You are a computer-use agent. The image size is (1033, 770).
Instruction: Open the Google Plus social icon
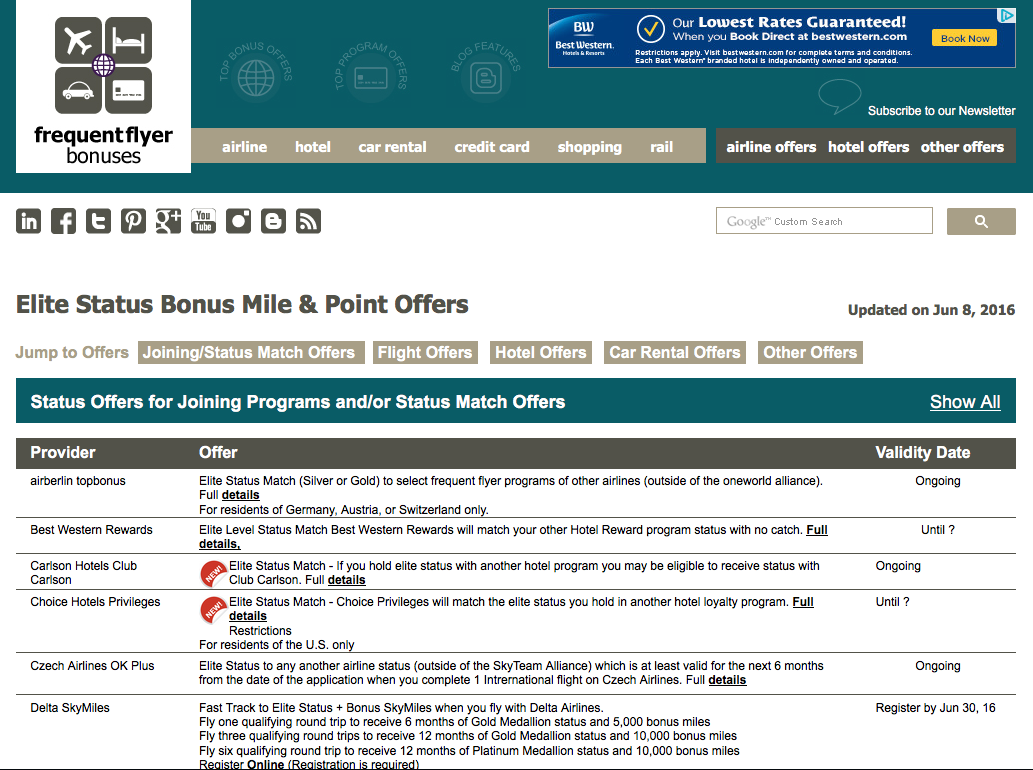168,221
